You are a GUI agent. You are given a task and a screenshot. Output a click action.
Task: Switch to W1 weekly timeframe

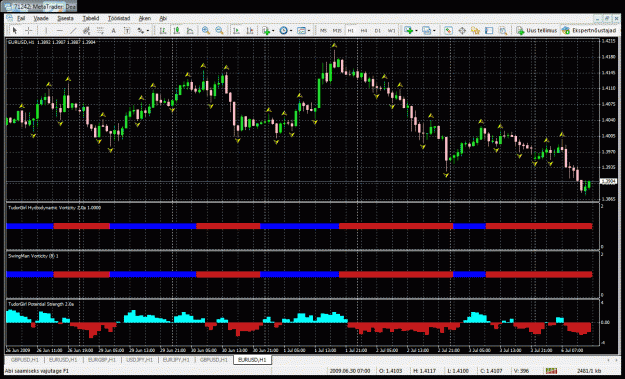[x=391, y=30]
